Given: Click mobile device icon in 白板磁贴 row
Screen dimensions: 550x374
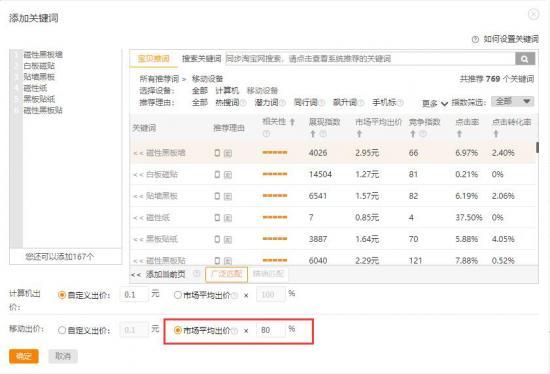Looking at the screenshot, I should click(217, 174).
